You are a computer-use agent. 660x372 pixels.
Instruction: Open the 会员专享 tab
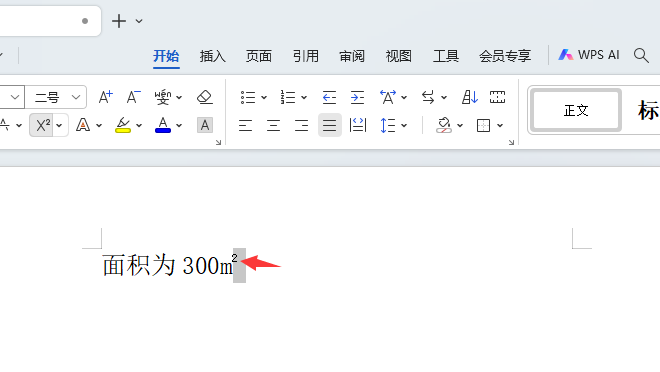point(505,56)
